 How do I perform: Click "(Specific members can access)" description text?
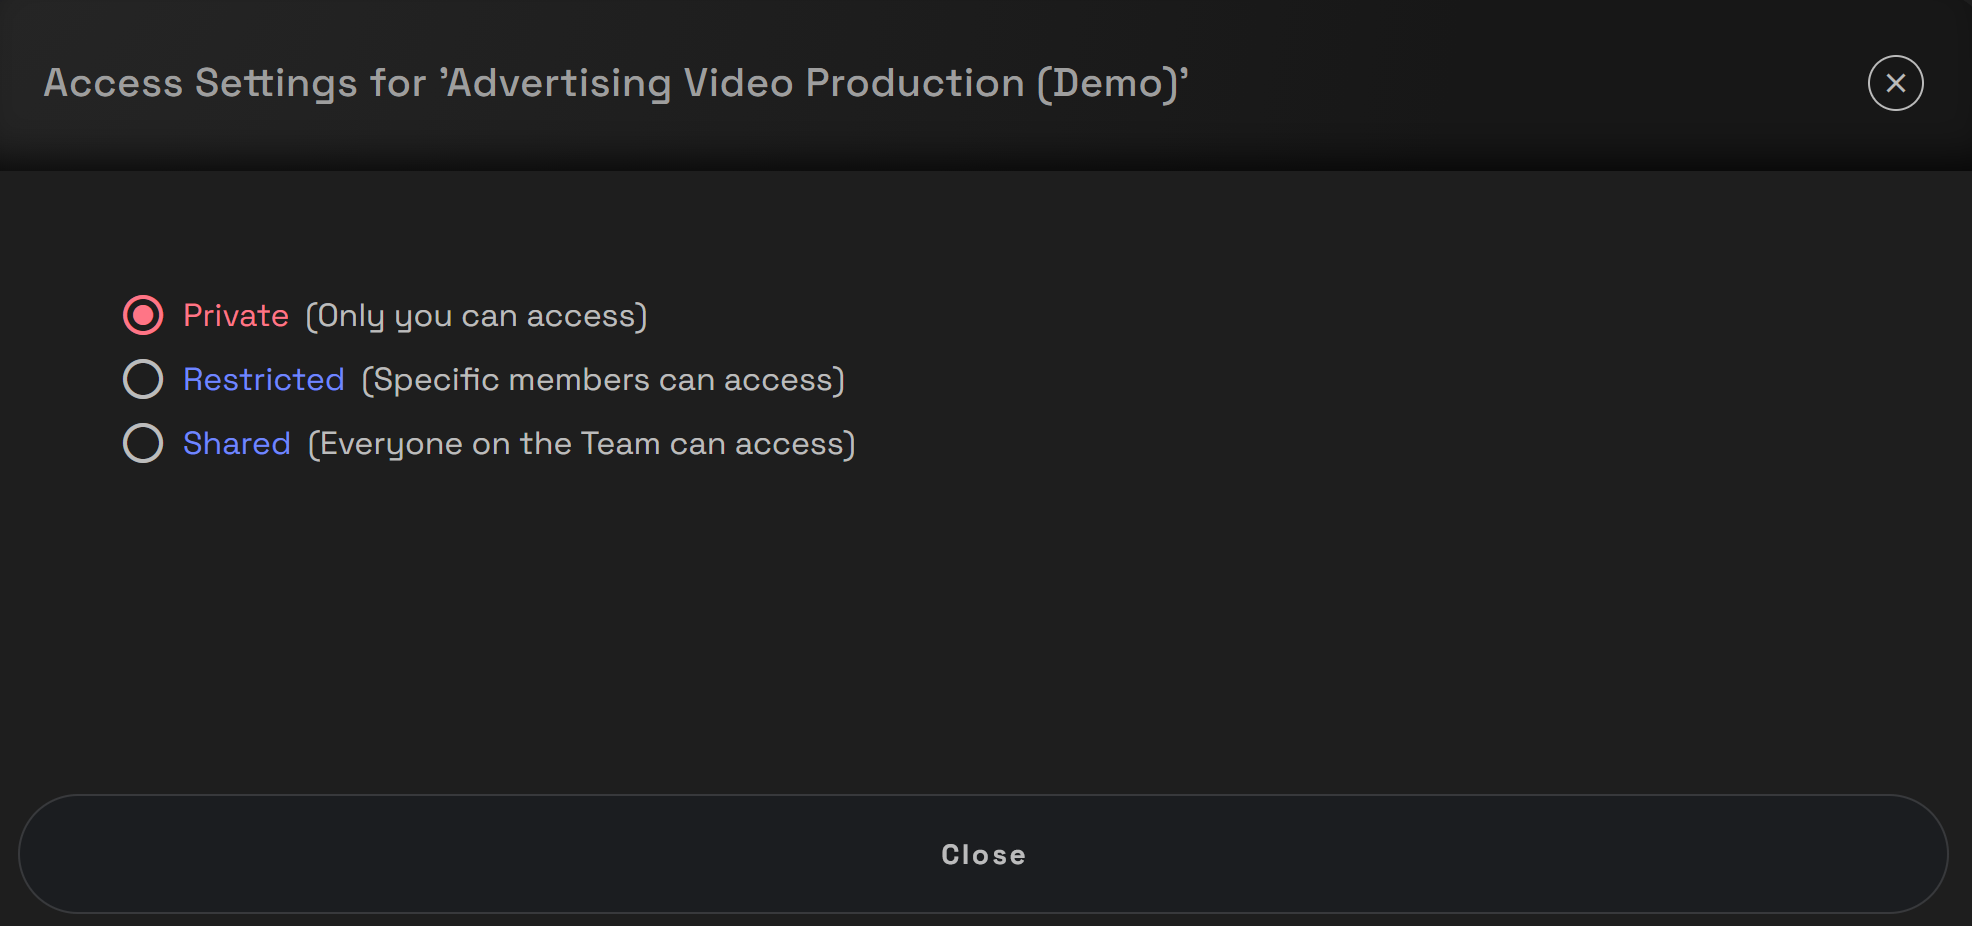[x=603, y=380]
